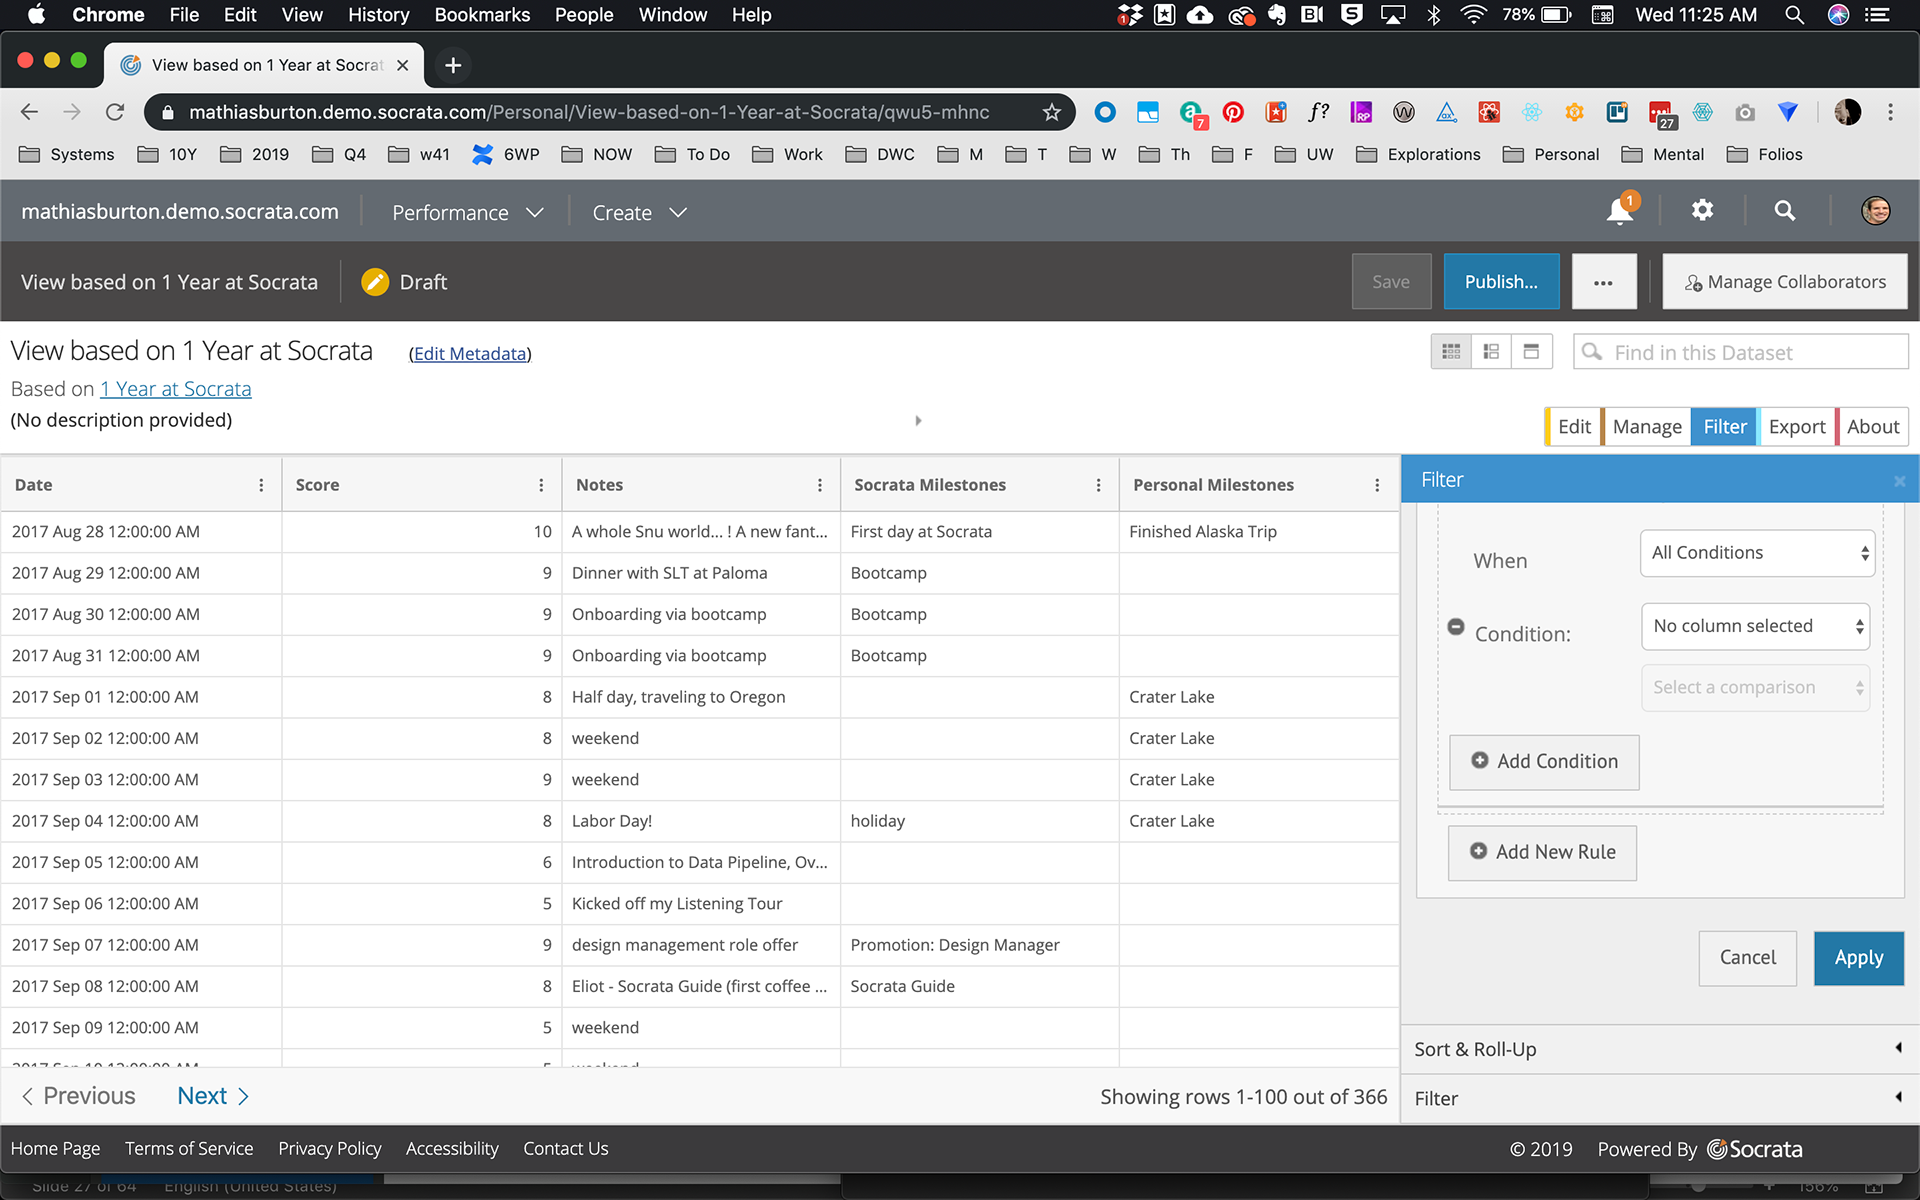Image resolution: width=1920 pixels, height=1200 pixels.
Task: Open the No column selected dropdown
Action: 1755,626
